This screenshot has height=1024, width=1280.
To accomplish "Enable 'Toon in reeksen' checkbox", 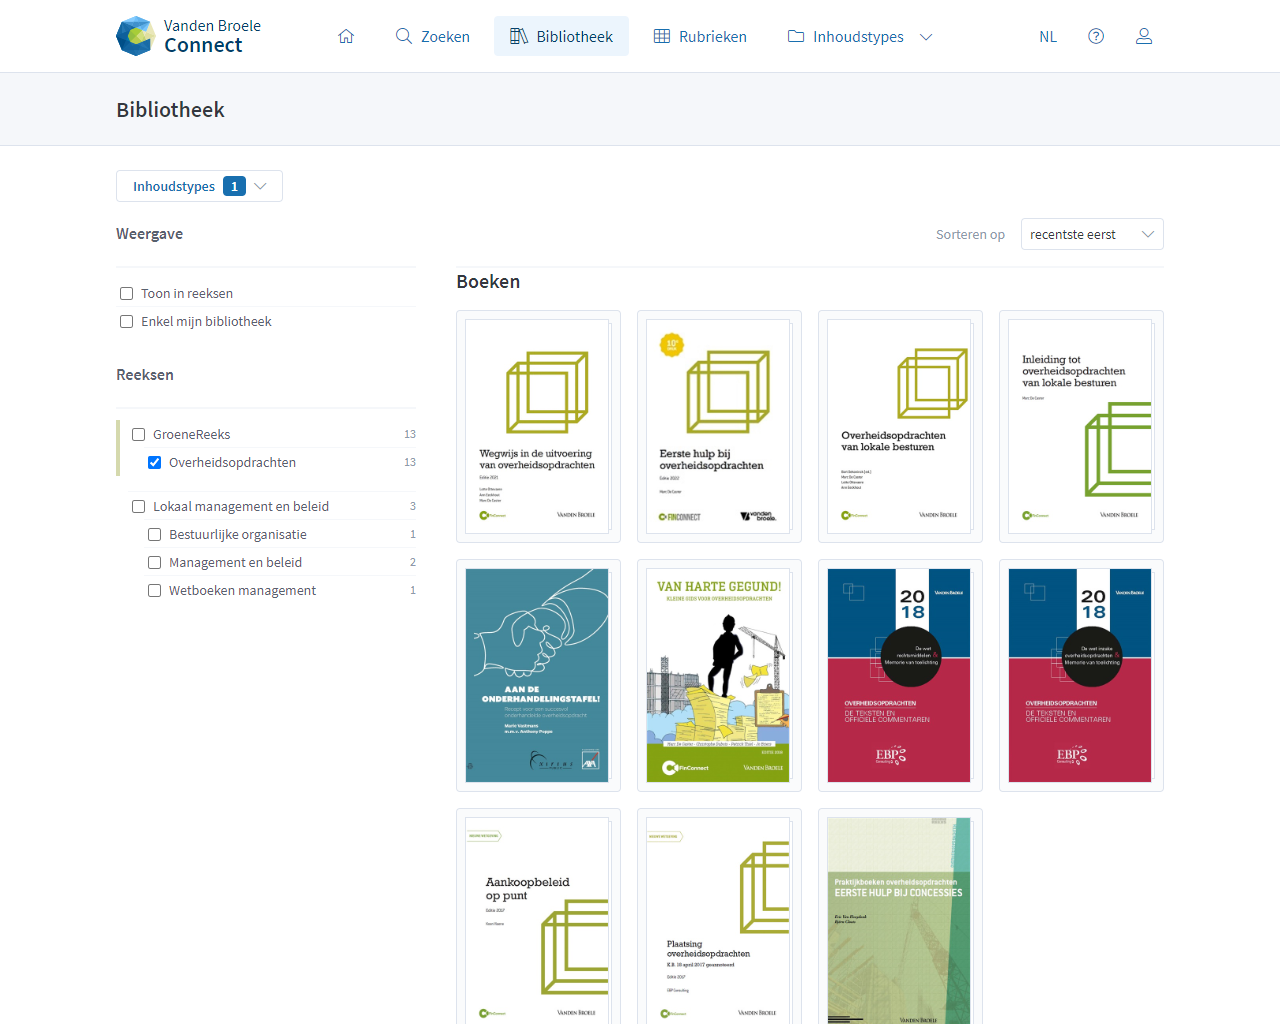I will 127,293.
